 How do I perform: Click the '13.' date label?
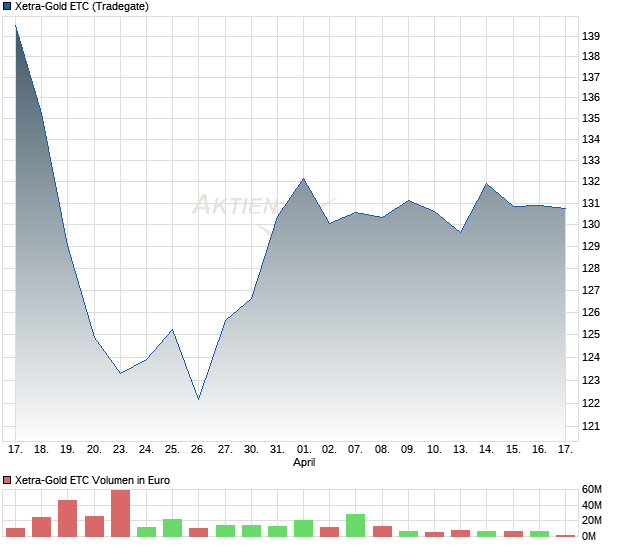point(460,450)
